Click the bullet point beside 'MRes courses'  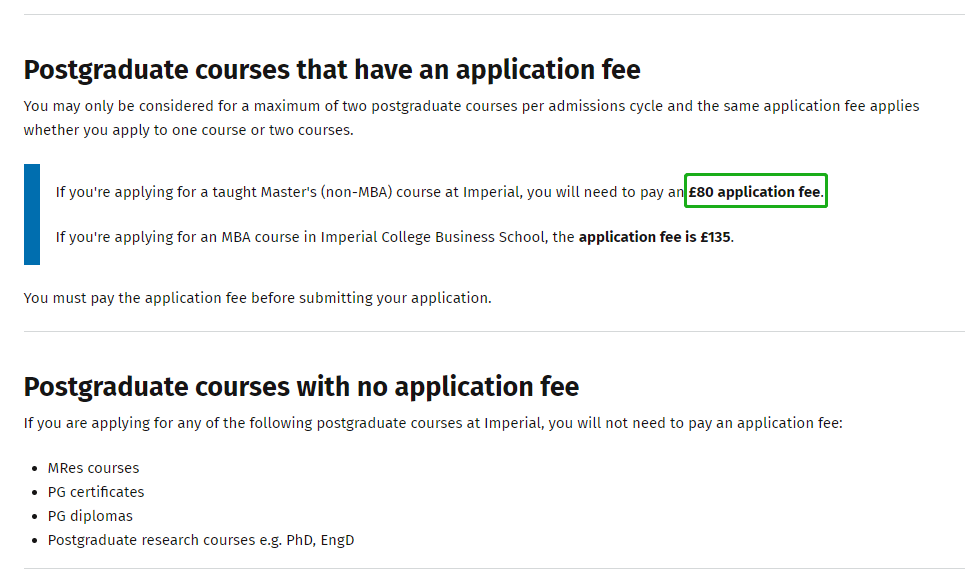[33, 469]
